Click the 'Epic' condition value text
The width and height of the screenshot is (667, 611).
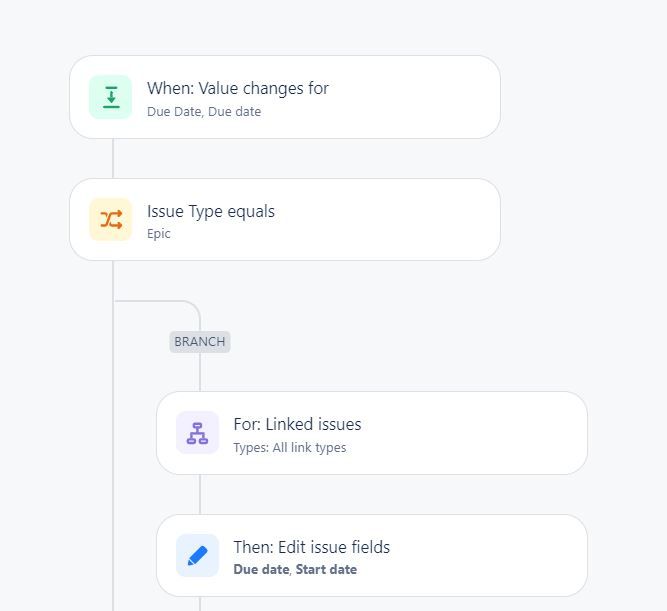pos(159,234)
